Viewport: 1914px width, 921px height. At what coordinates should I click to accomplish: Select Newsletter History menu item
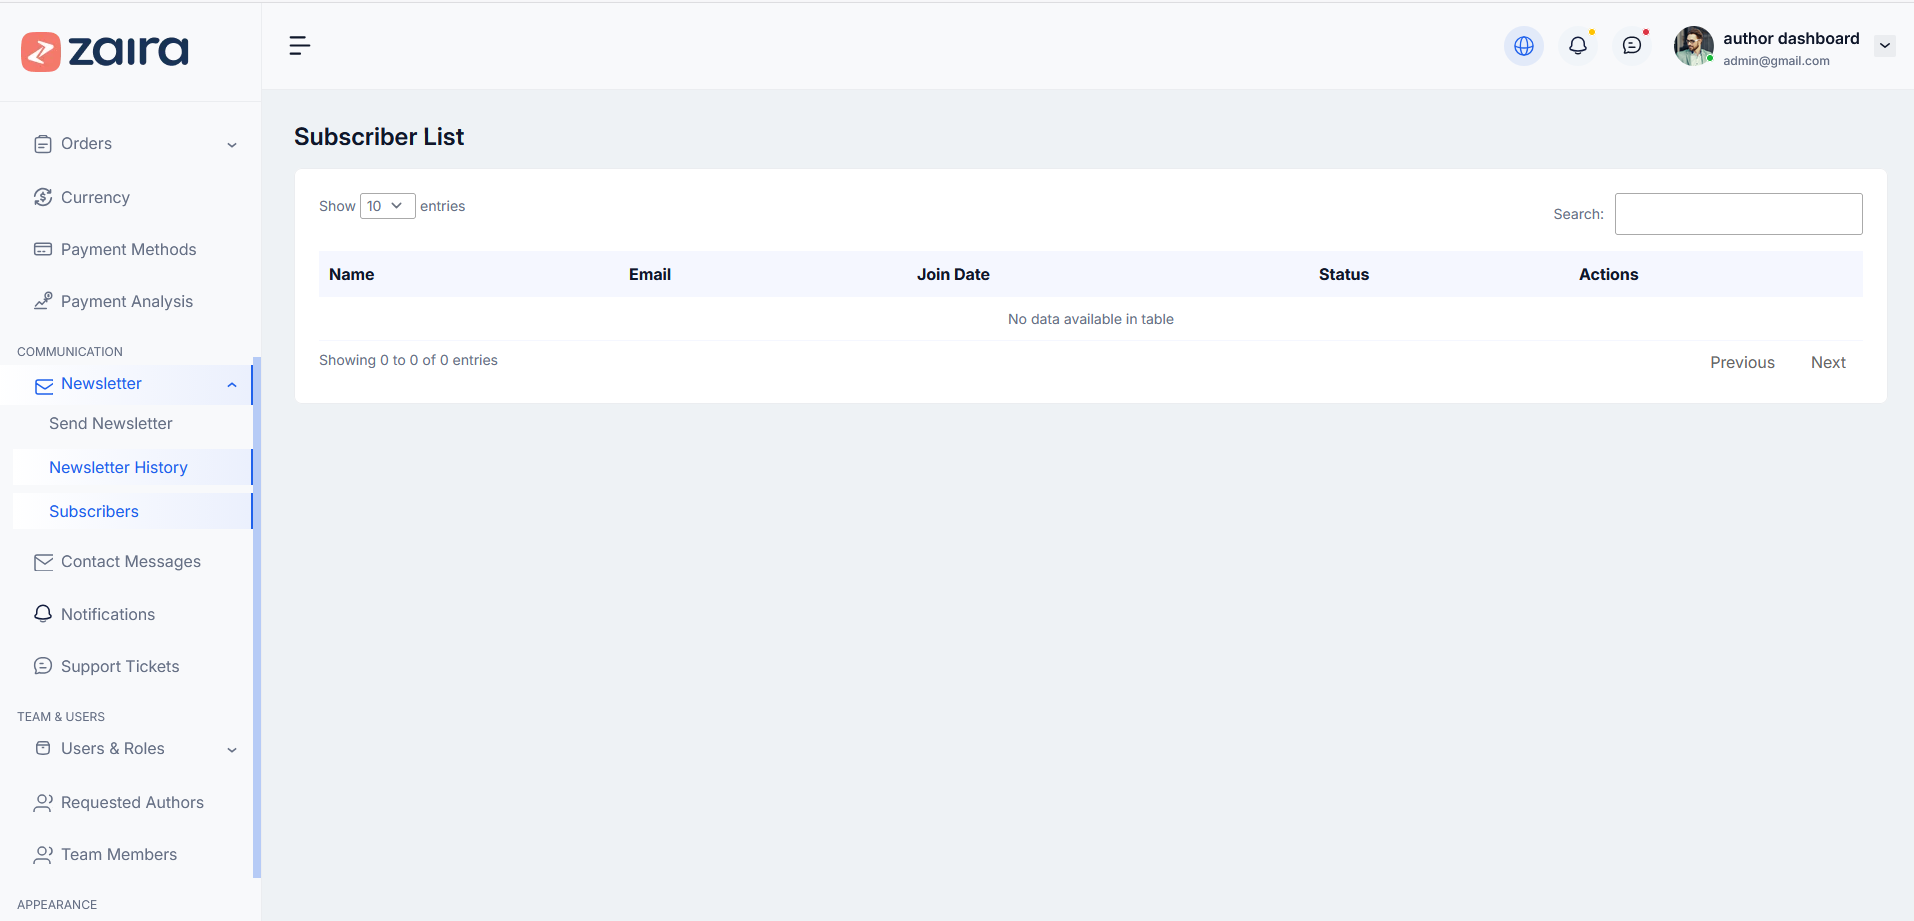coord(118,467)
